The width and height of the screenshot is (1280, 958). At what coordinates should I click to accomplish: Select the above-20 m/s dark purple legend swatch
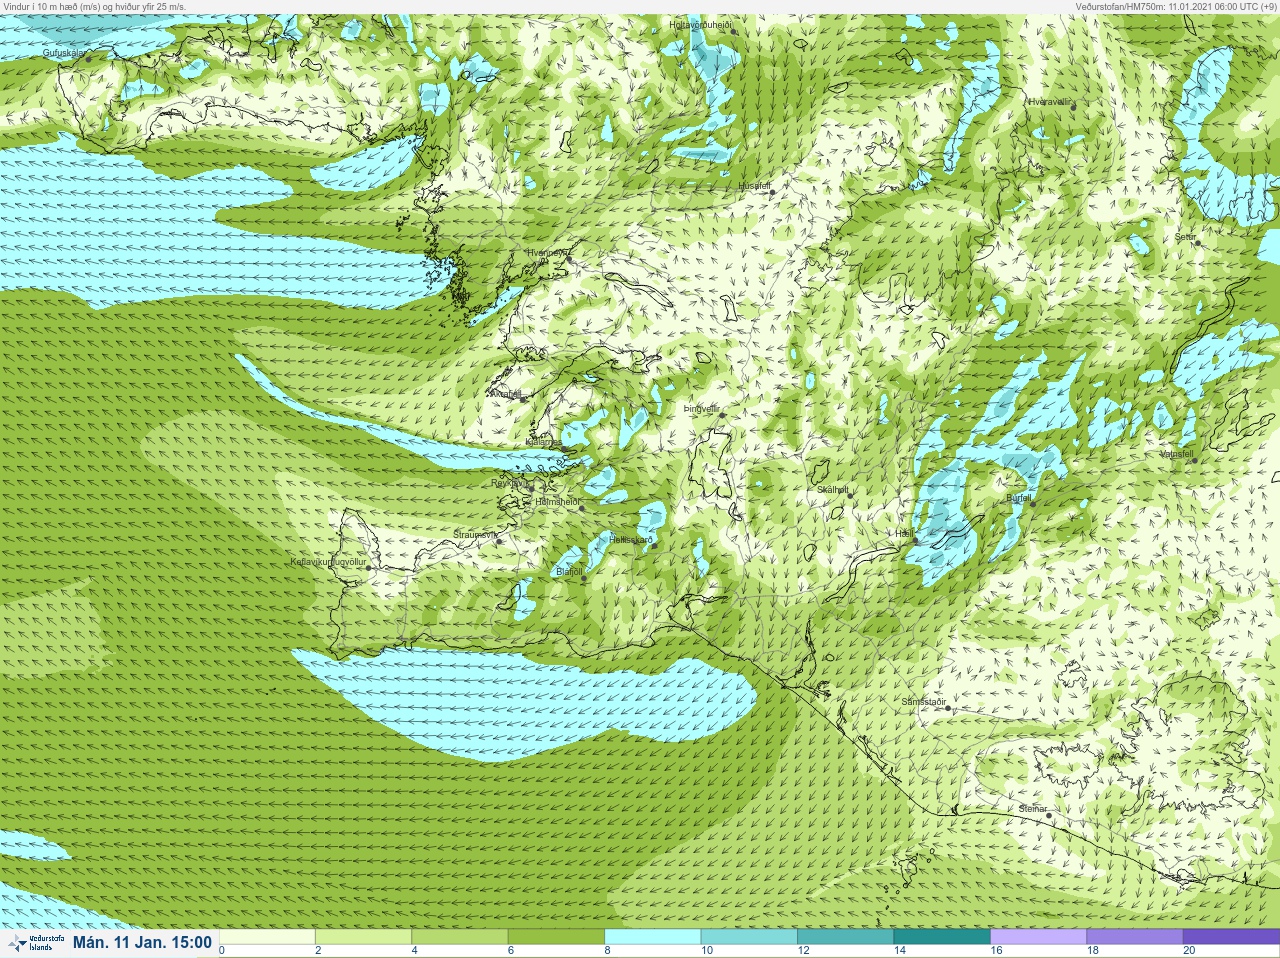tap(1231, 937)
